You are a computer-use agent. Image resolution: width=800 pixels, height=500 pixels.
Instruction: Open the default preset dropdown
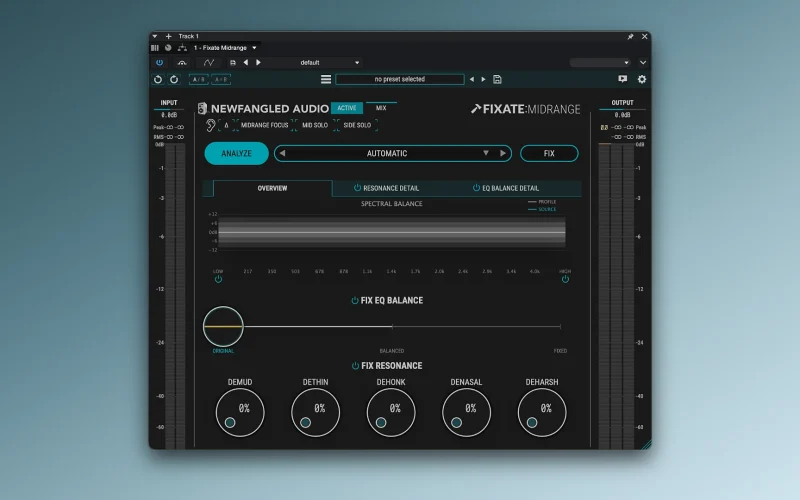(357, 63)
